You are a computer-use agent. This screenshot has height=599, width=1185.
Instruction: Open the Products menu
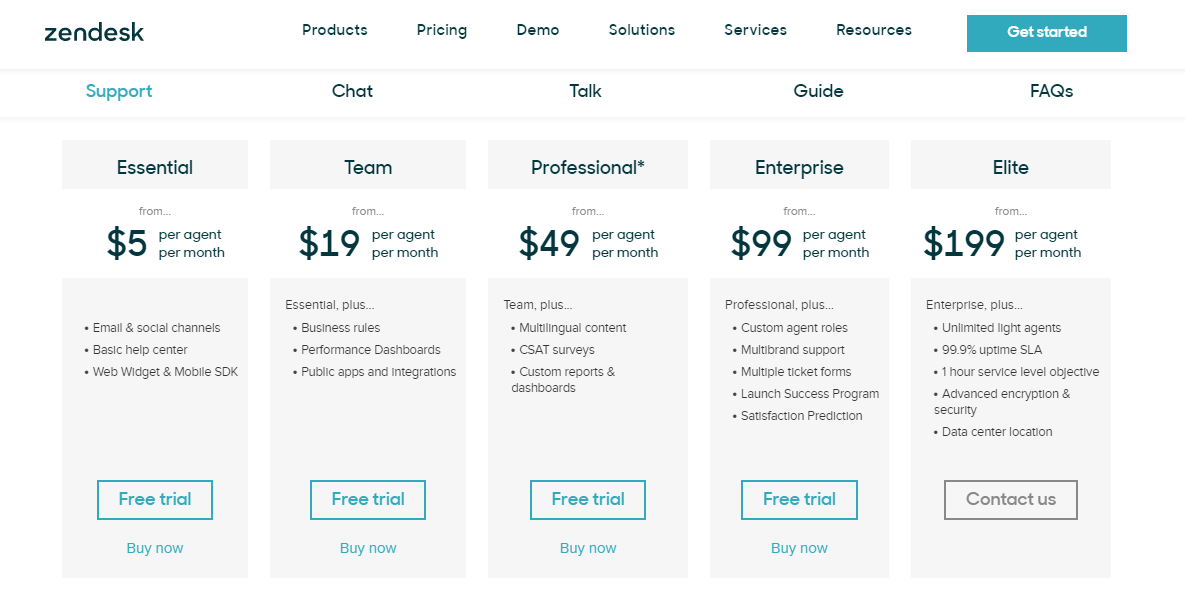(x=335, y=30)
